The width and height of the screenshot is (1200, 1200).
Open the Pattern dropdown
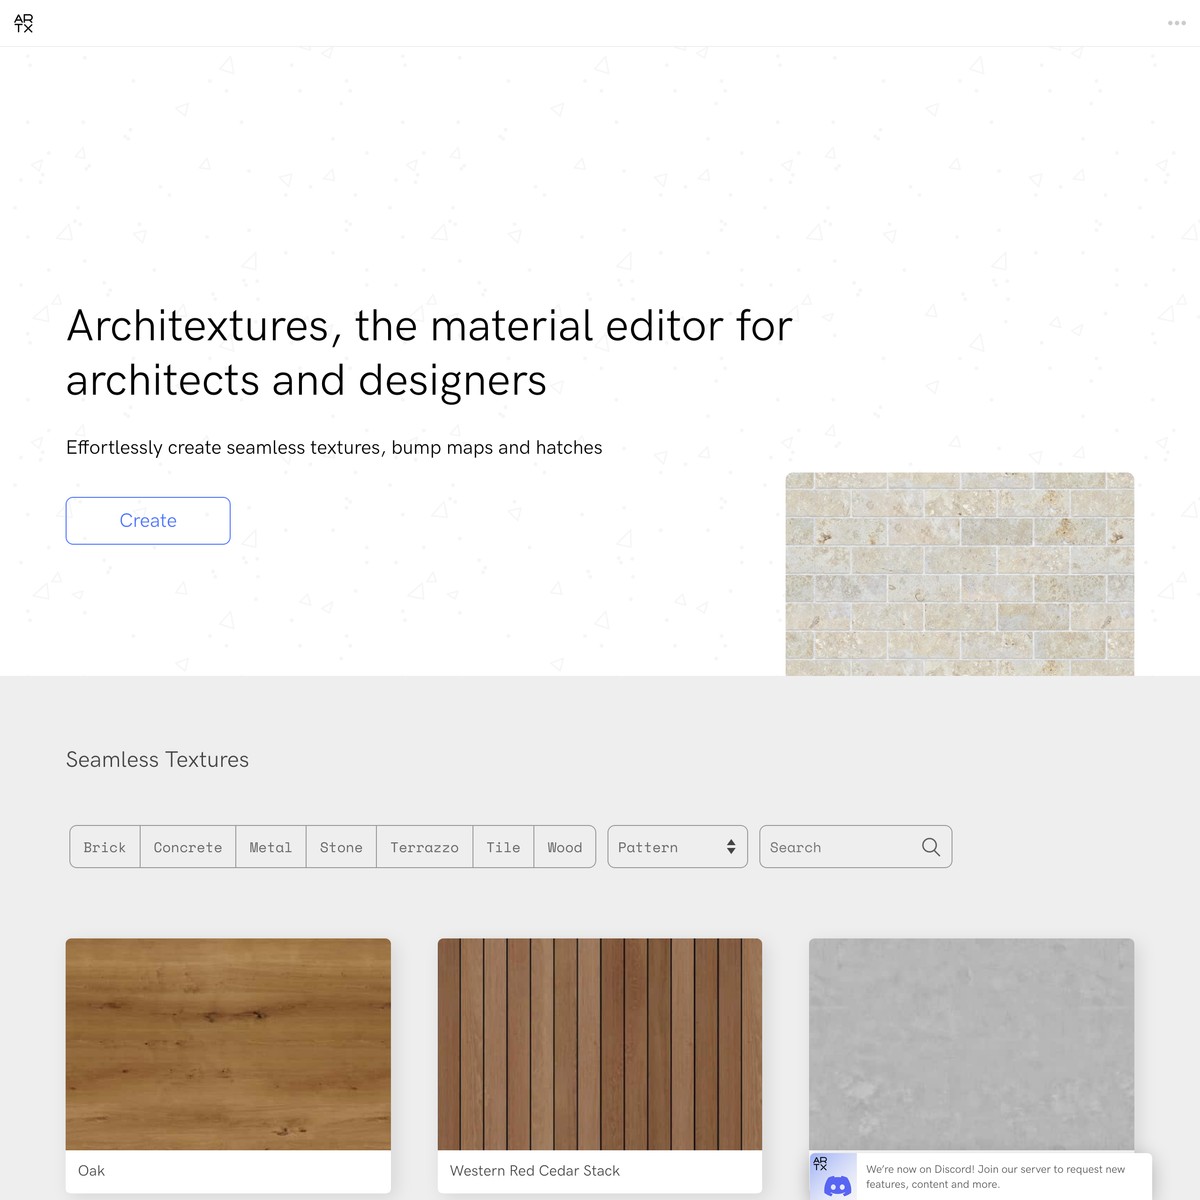677,846
